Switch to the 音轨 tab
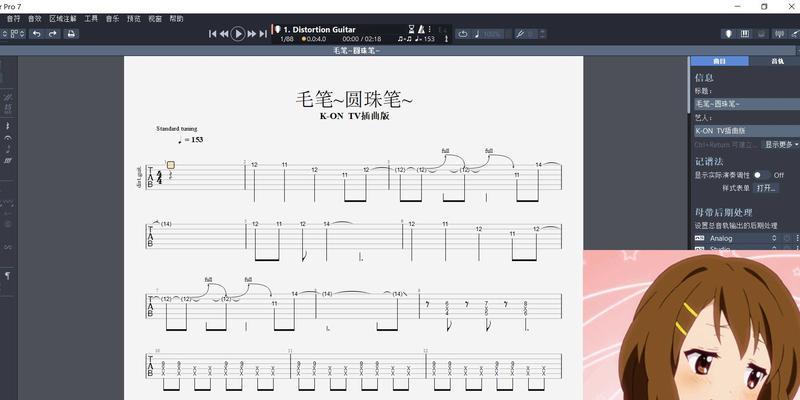The image size is (800, 400). pyautogui.click(x=777, y=61)
